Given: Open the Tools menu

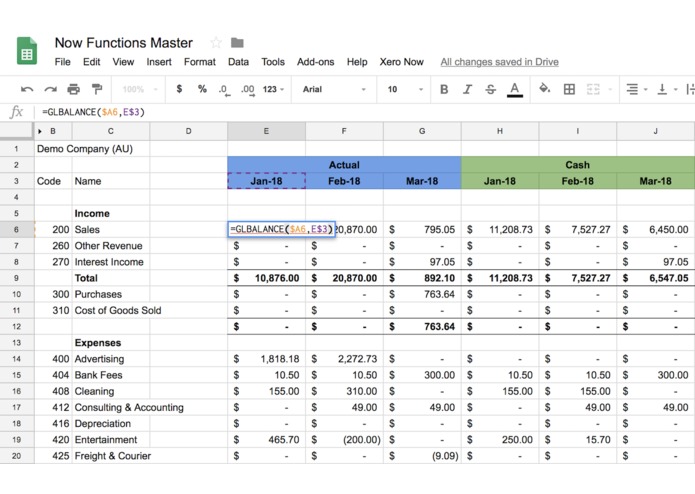Looking at the screenshot, I should pos(273,62).
